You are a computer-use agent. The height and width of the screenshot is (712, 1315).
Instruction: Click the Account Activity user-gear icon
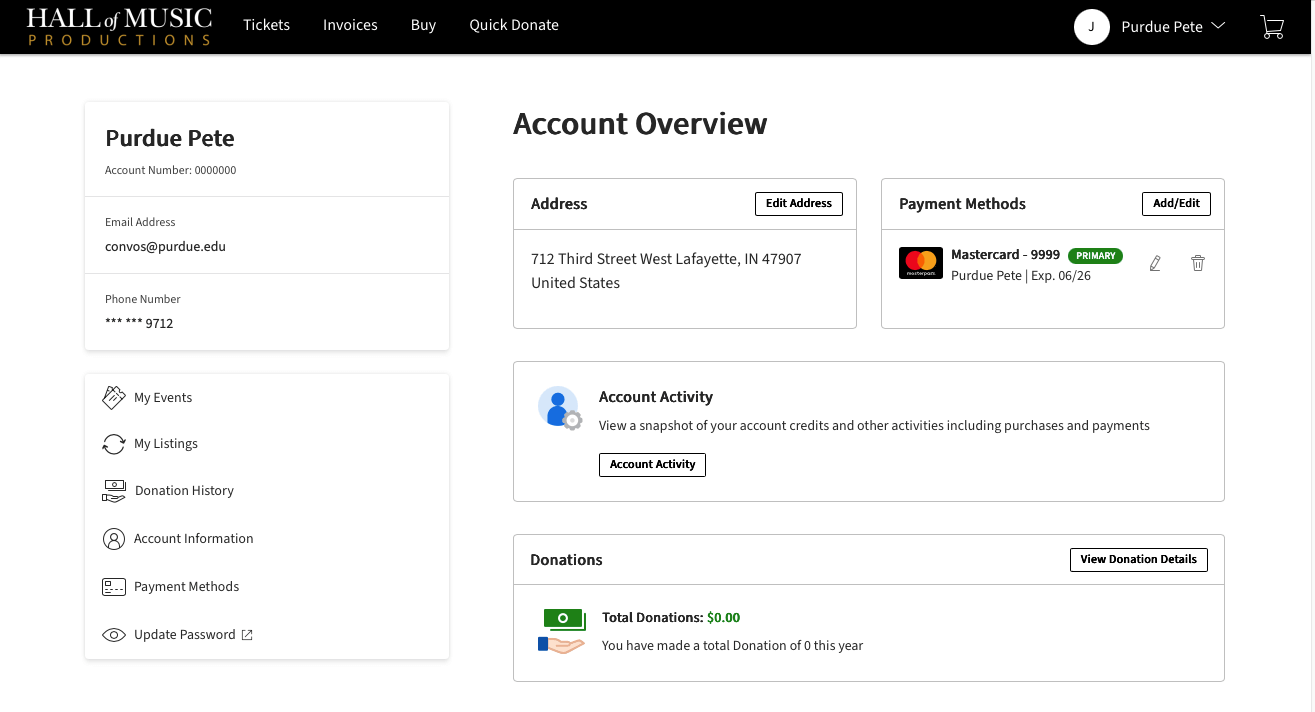[x=559, y=408]
